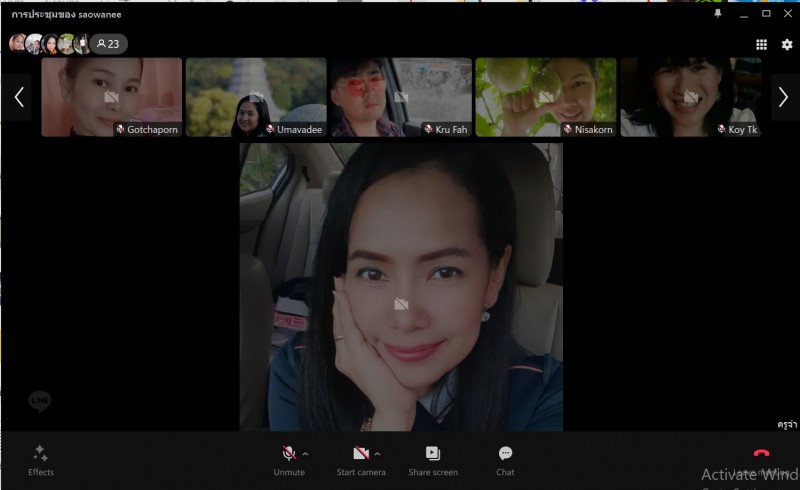Pin the meeting window on top
This screenshot has height=490, width=800.
[717, 14]
